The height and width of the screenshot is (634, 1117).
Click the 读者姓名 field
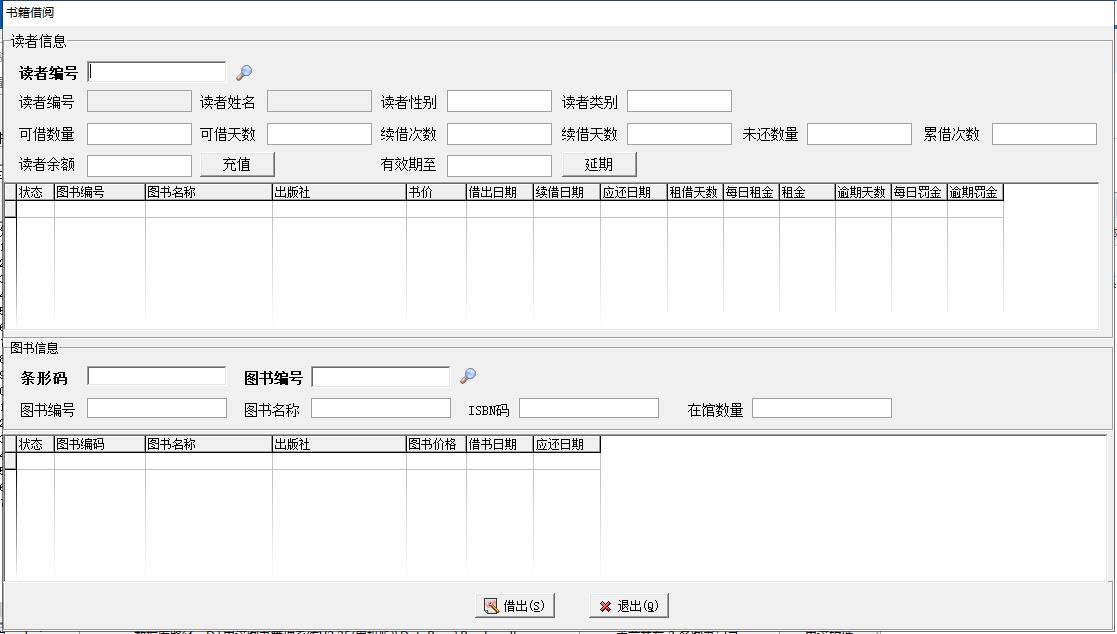(x=319, y=101)
